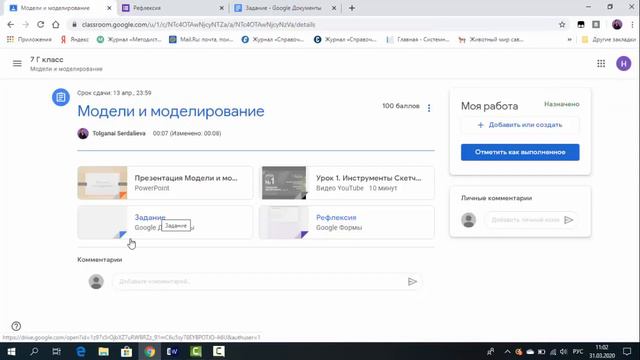Open Windows search magnifier on taskbar
This screenshot has width=640, height=360.
[34, 351]
